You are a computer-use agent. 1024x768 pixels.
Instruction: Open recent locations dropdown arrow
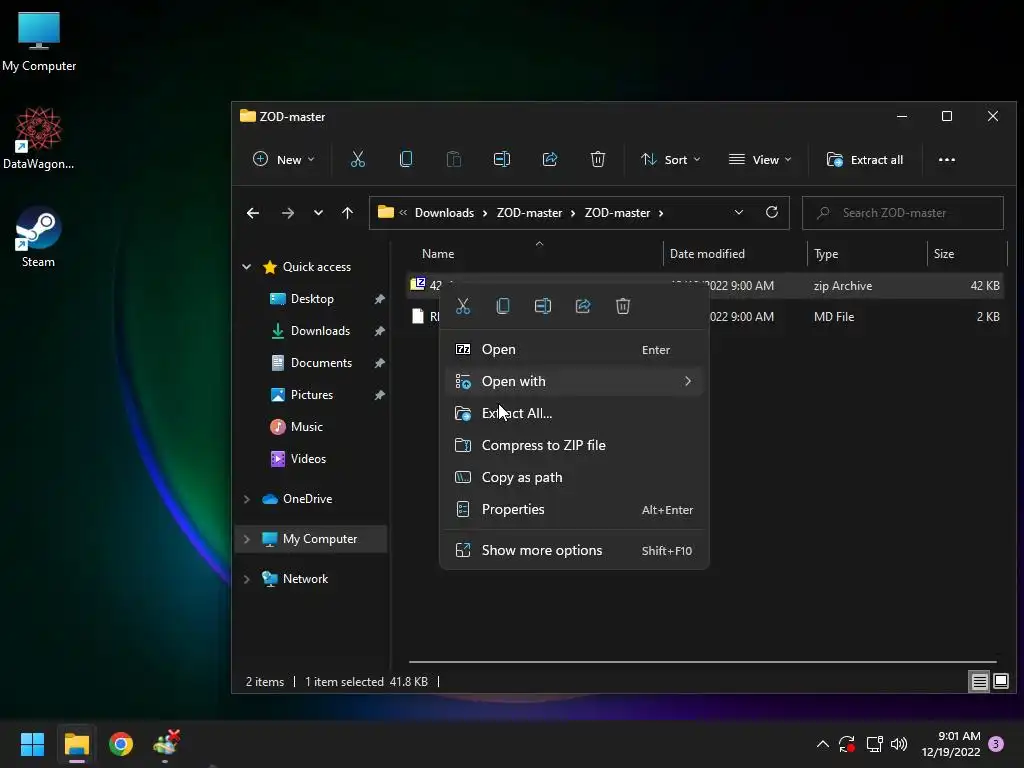coord(318,213)
